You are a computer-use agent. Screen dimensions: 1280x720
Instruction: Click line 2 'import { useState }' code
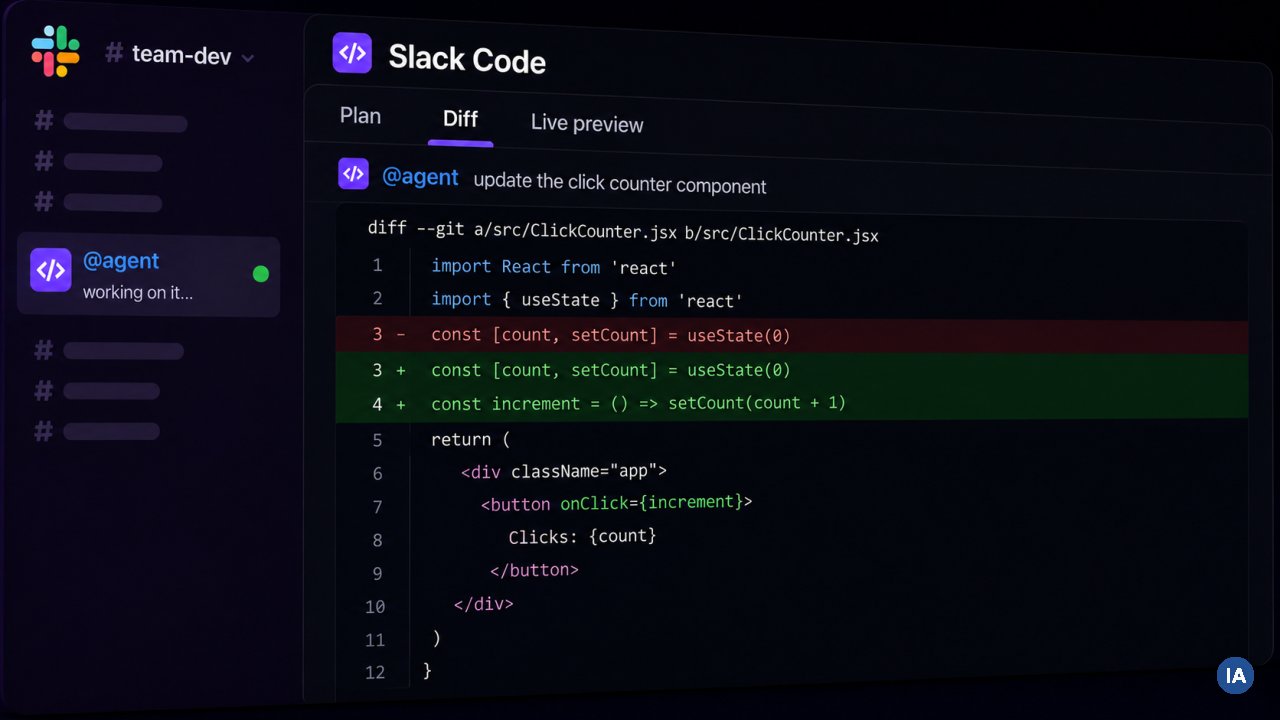(587, 300)
